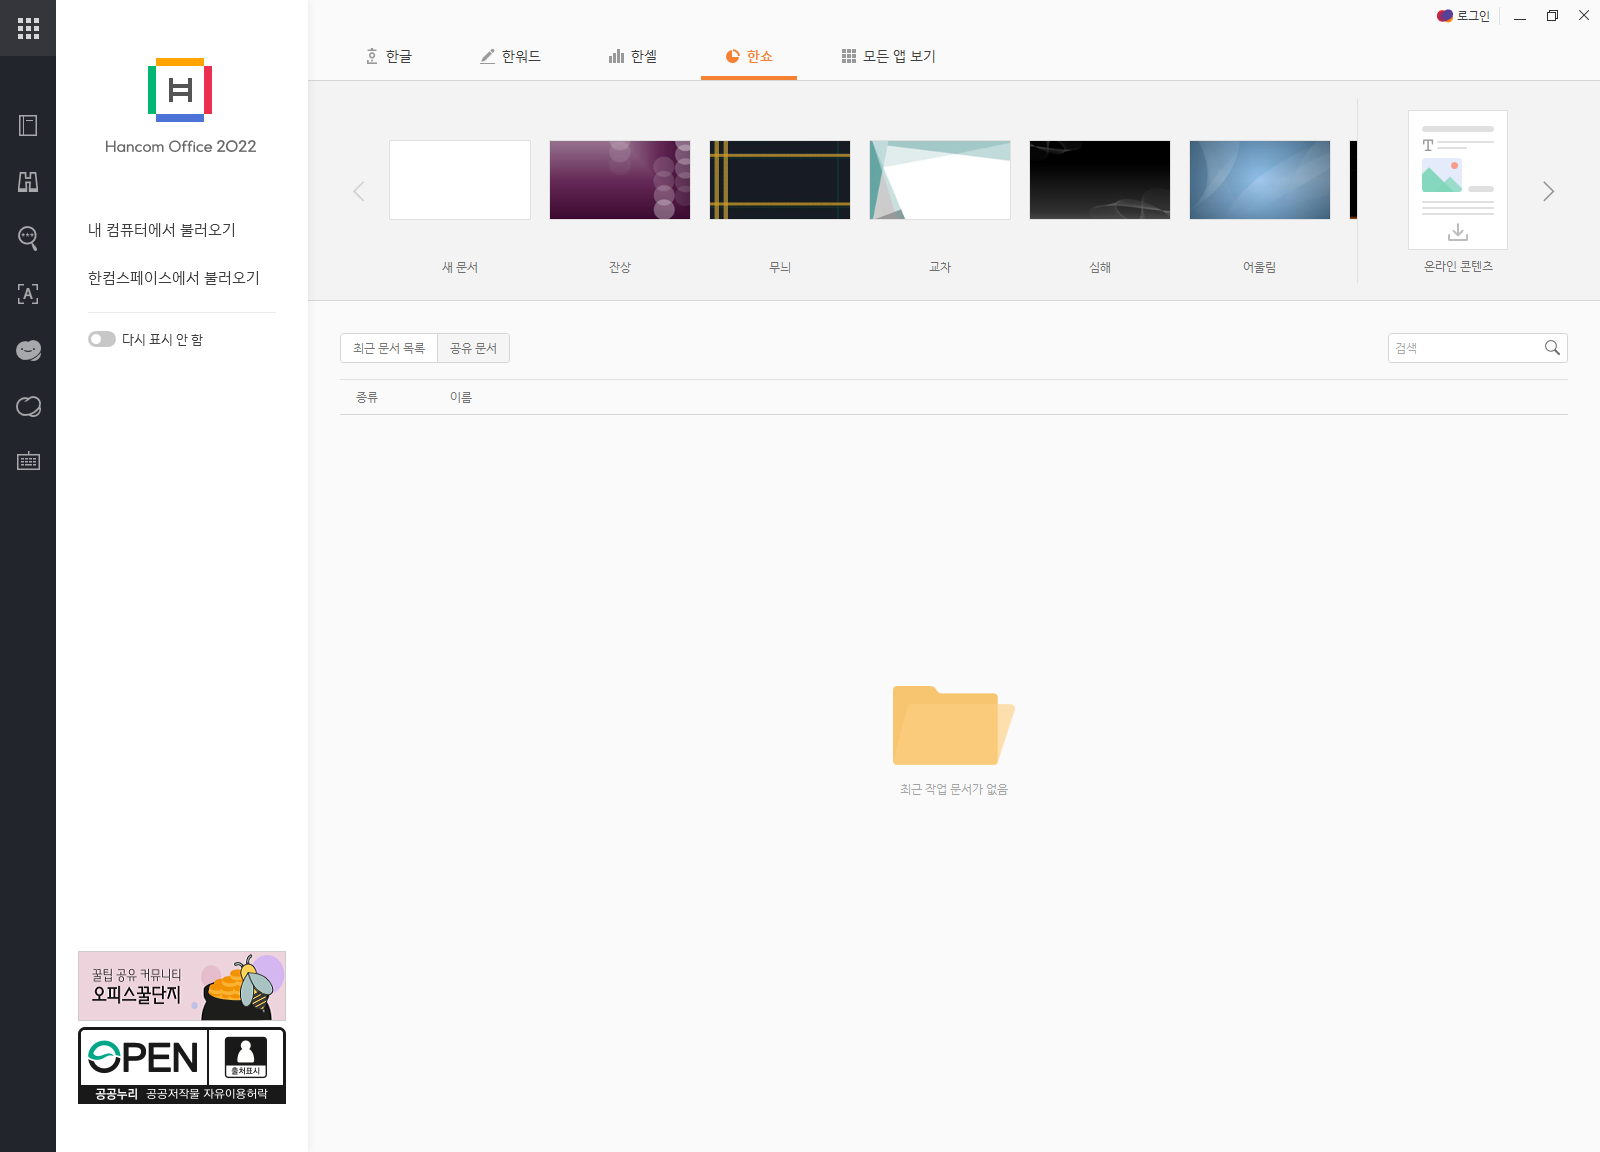Switch to the 공유 문서 tab
The height and width of the screenshot is (1152, 1600).
[x=473, y=348]
